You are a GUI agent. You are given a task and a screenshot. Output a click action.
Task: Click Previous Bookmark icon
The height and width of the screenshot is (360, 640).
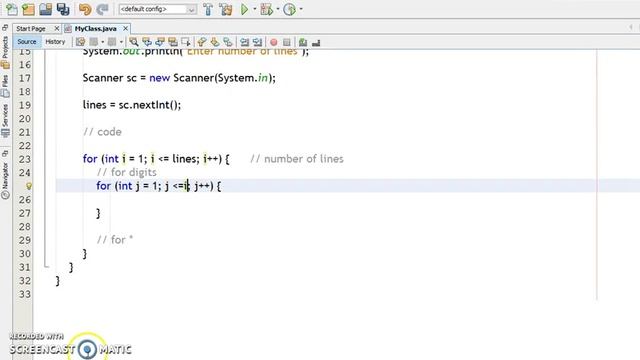[x=202, y=42]
